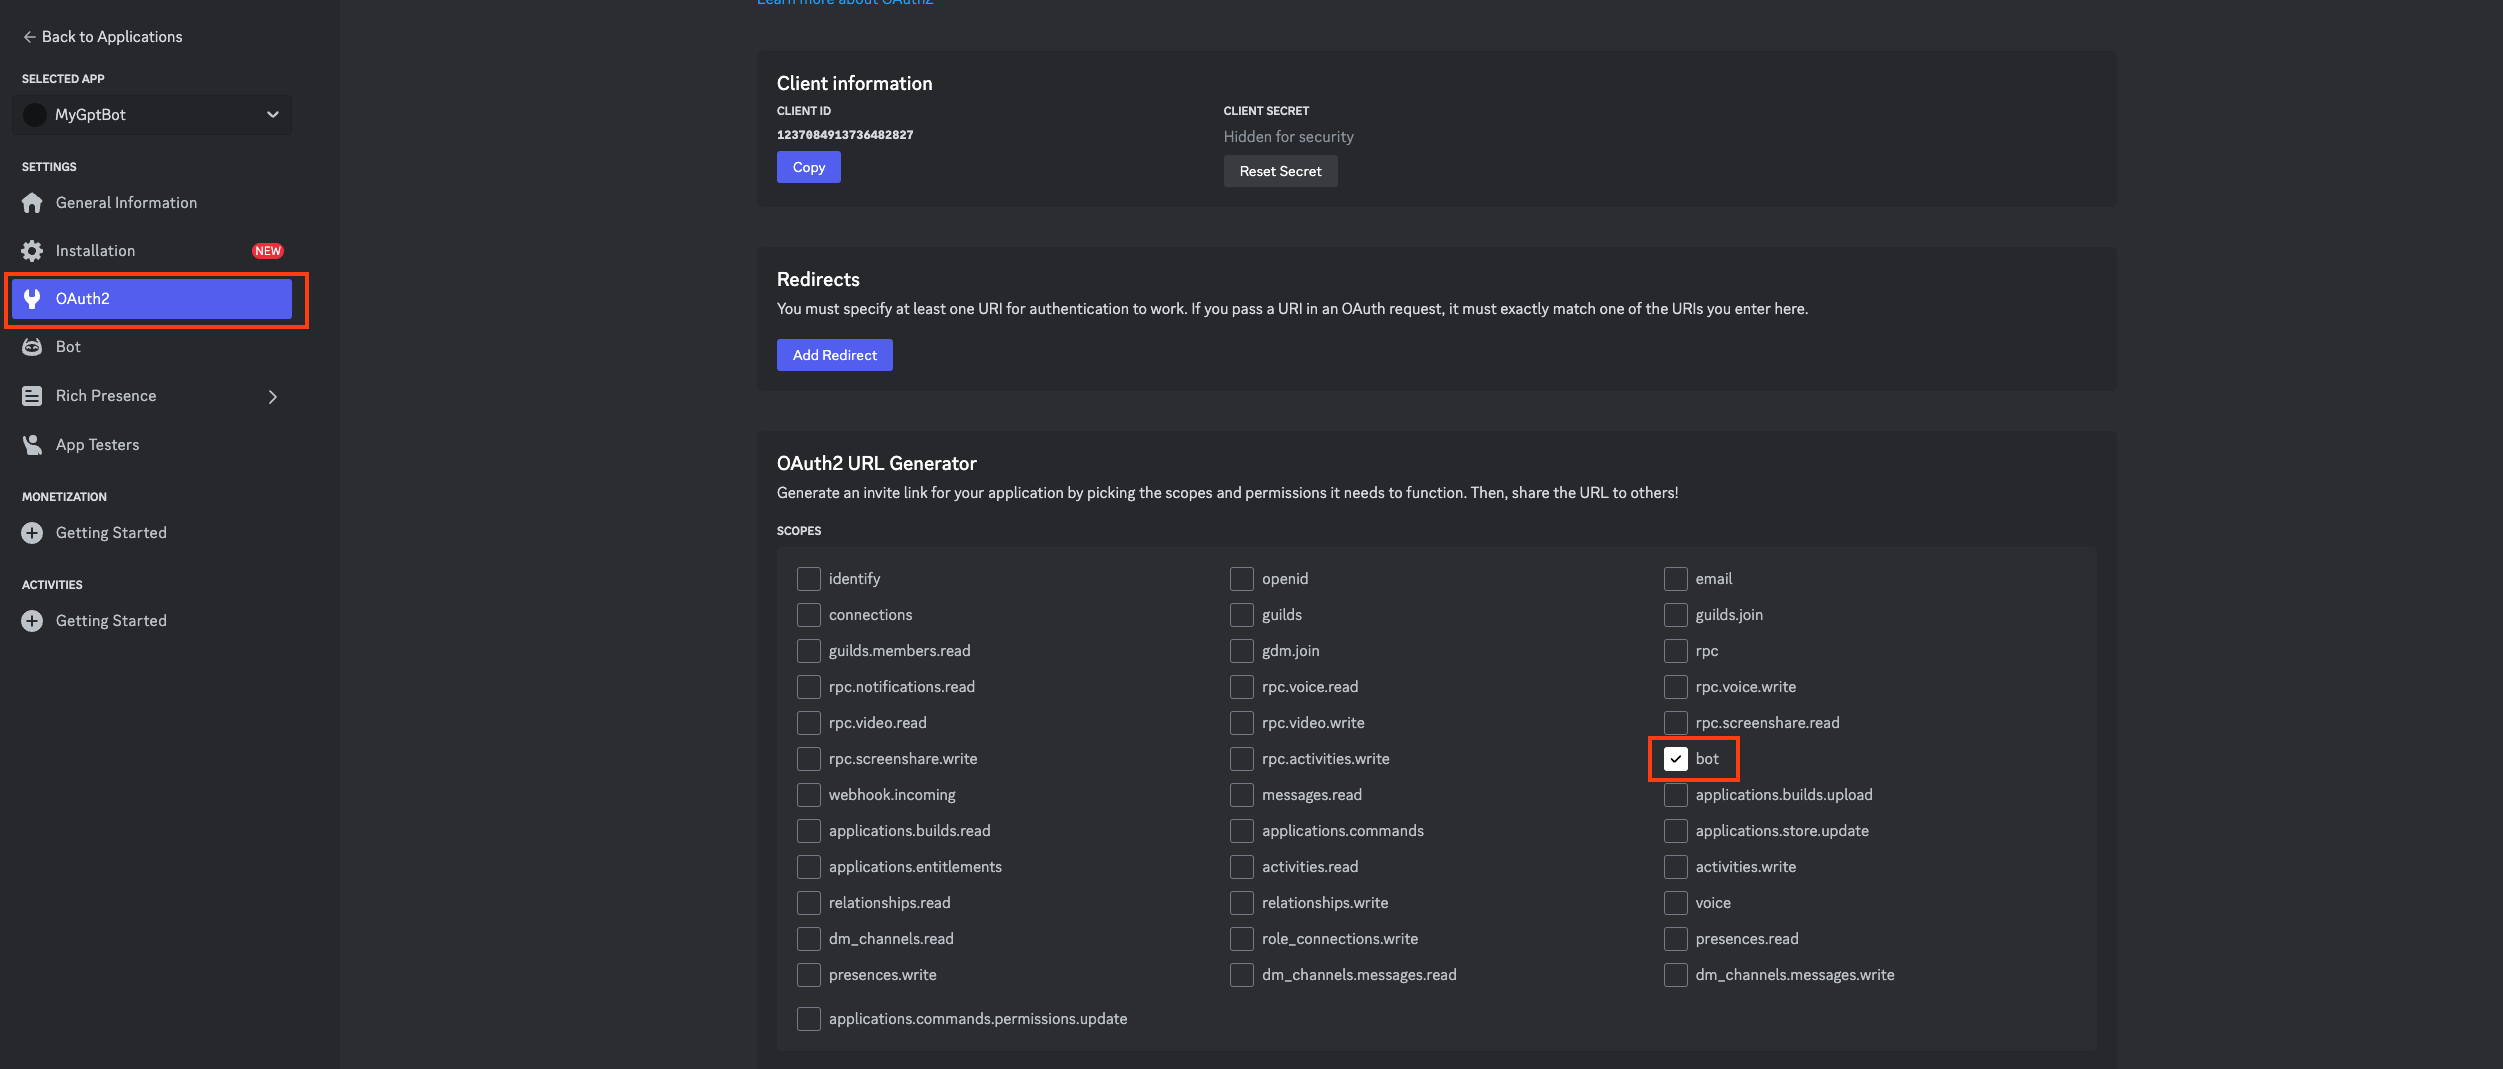Tick the connections scope checkbox
This screenshot has height=1069, width=2503.
pos(809,615)
